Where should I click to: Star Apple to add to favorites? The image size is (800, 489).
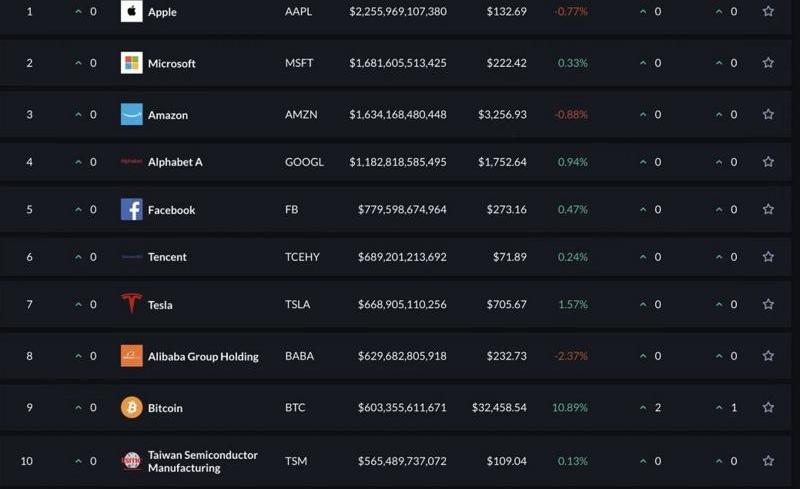pyautogui.click(x=768, y=12)
